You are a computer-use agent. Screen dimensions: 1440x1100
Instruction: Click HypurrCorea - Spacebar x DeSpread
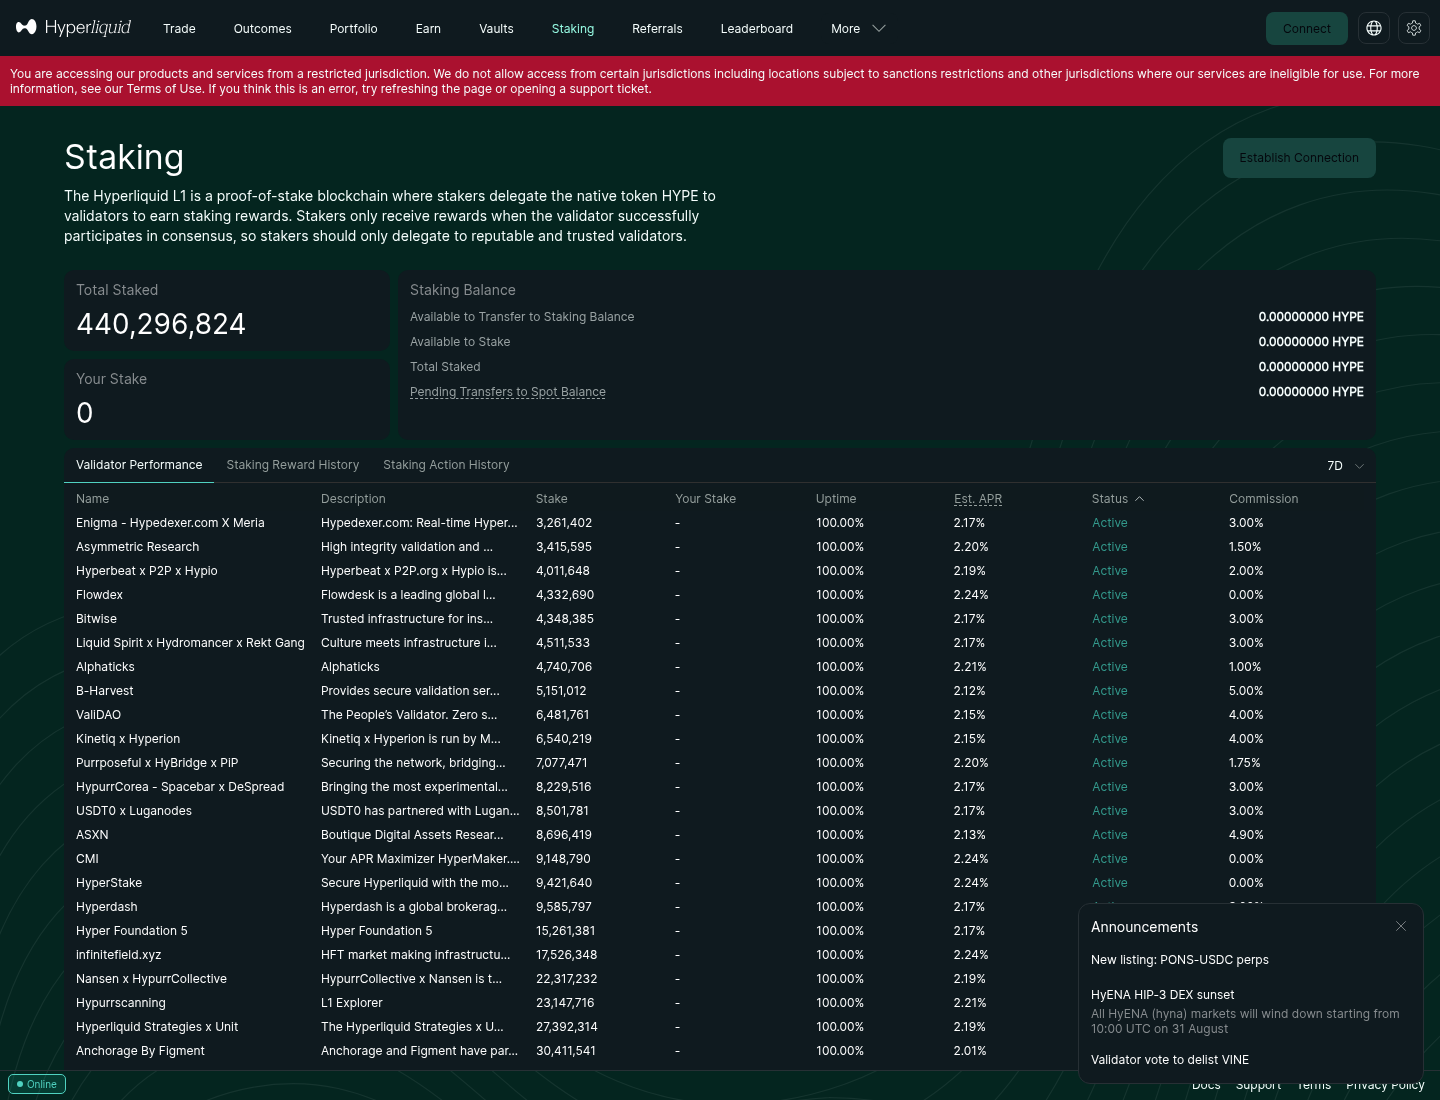[180, 787]
